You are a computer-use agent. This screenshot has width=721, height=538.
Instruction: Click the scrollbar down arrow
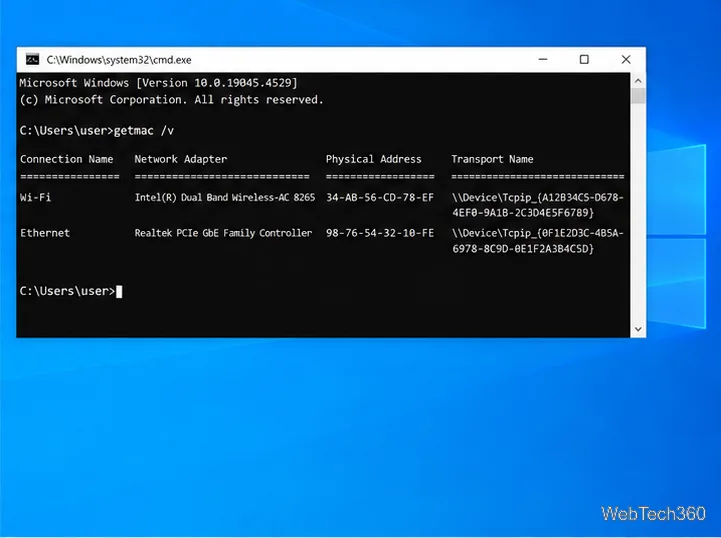[x=638, y=329]
